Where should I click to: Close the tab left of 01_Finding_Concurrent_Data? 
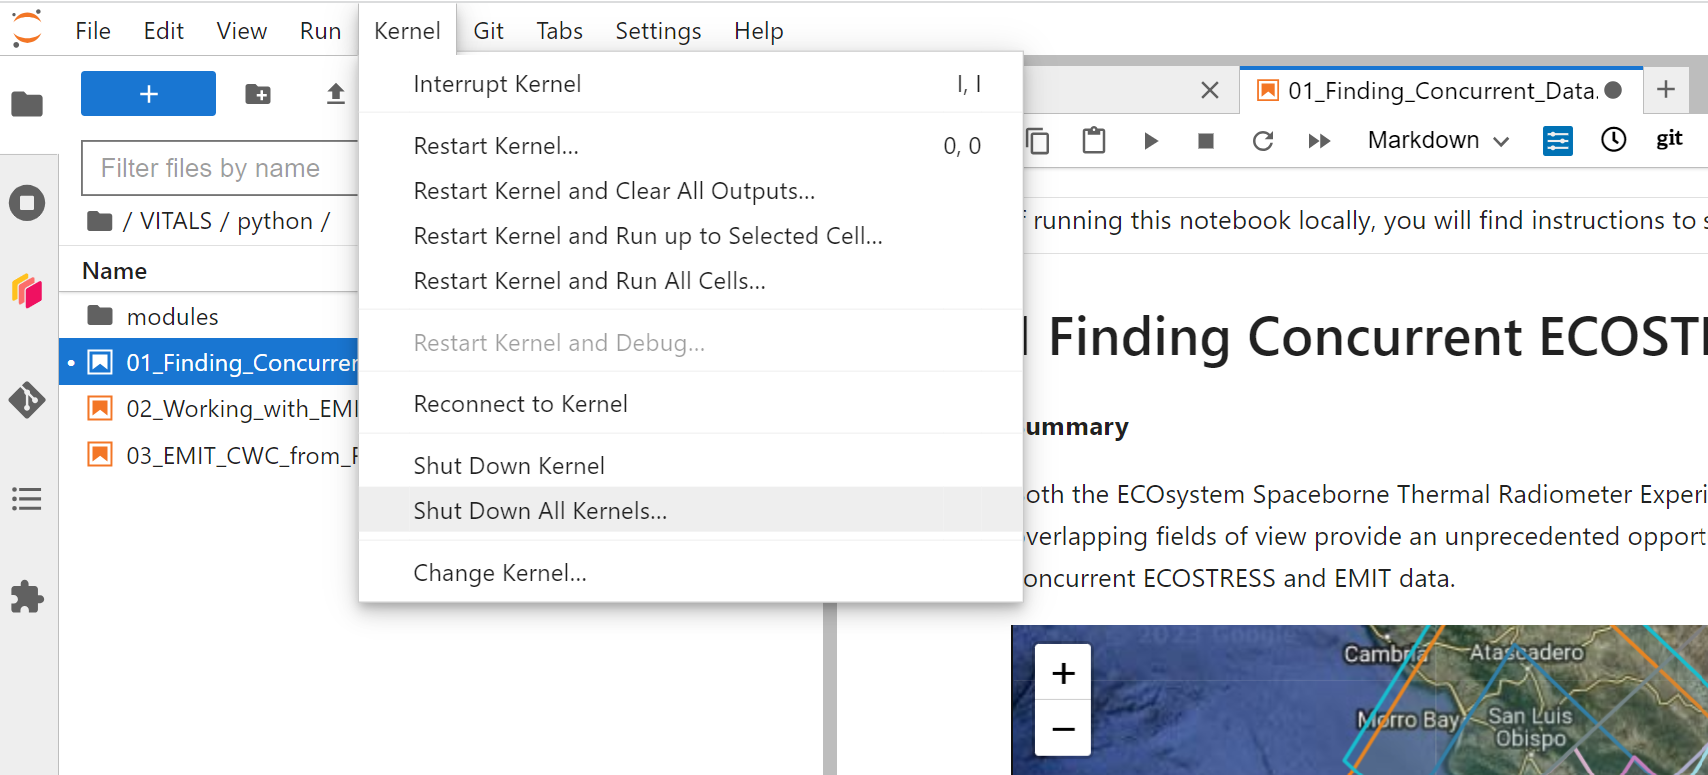1210,91
